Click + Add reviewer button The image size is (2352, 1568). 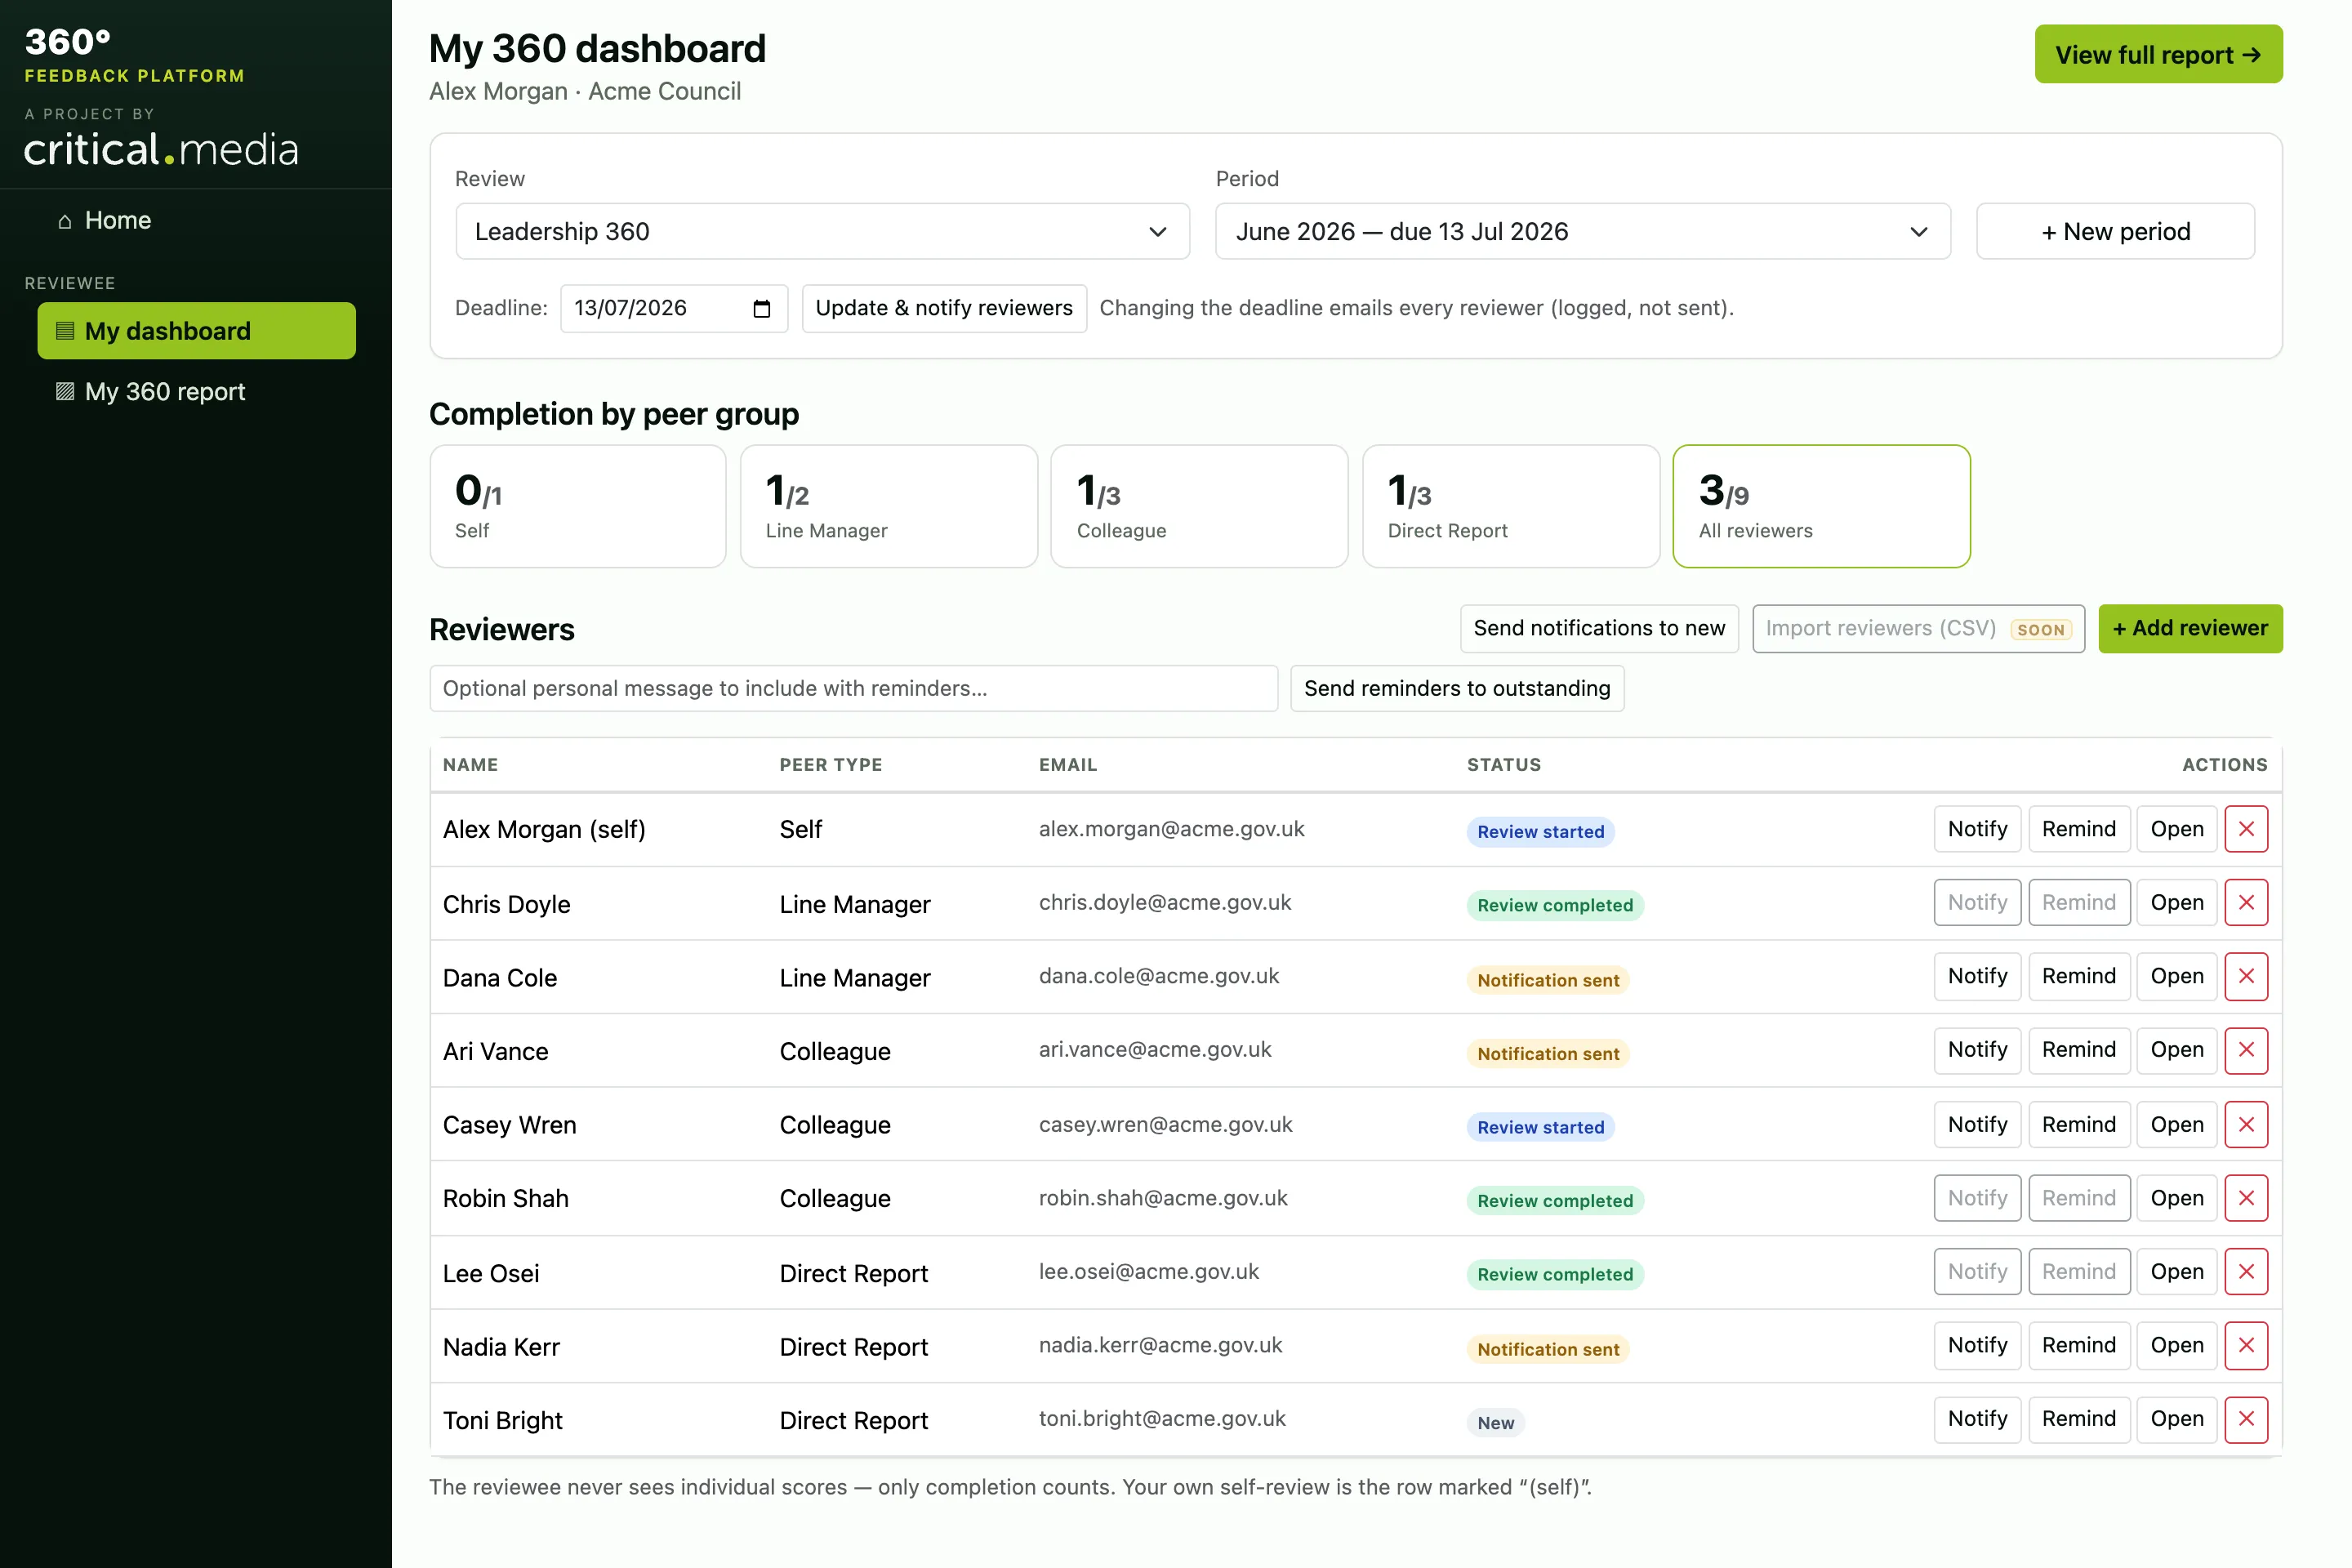point(2190,629)
